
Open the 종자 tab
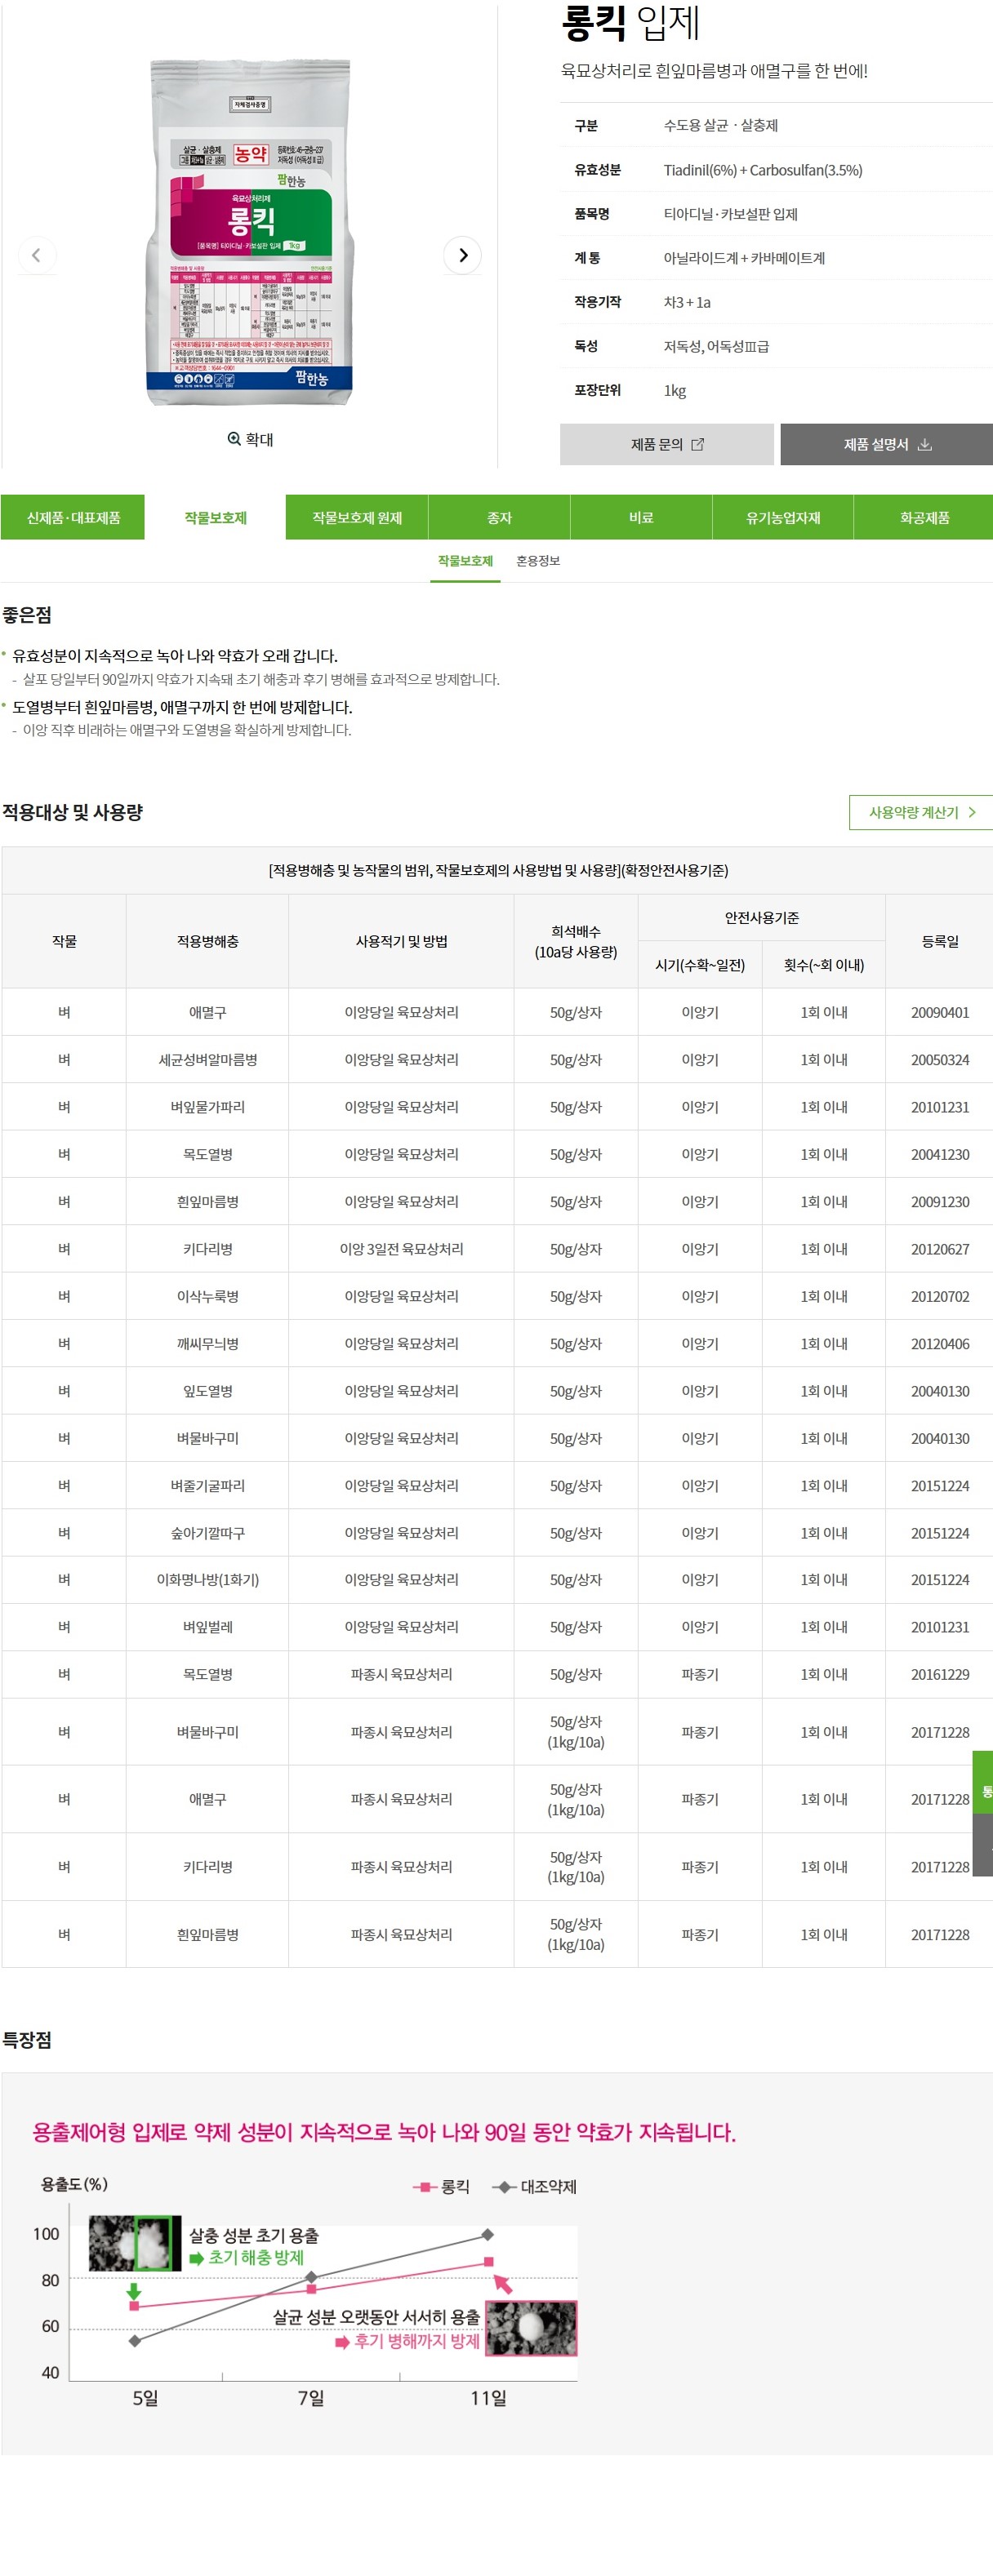(499, 517)
